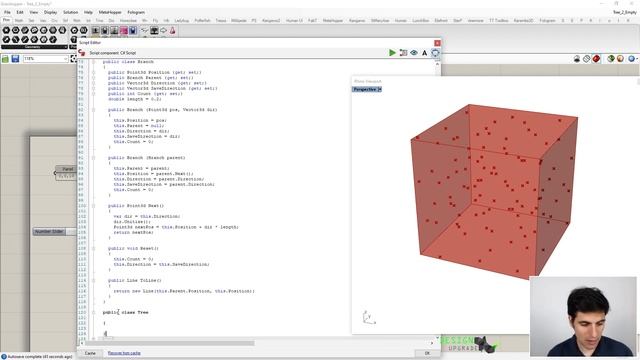Toggle the wireframe preview canvas icon

587,59
